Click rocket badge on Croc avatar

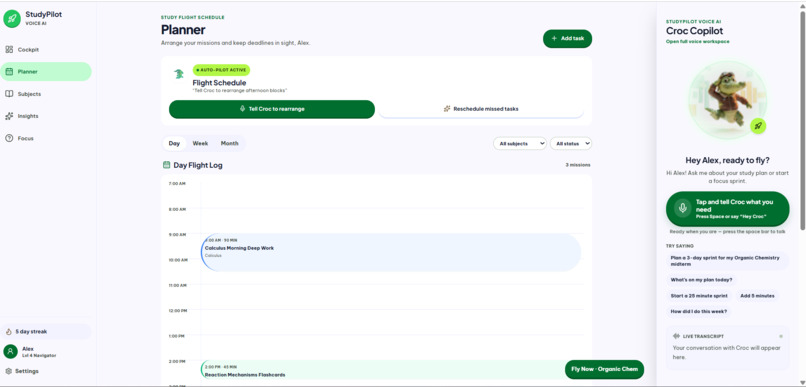tap(757, 125)
